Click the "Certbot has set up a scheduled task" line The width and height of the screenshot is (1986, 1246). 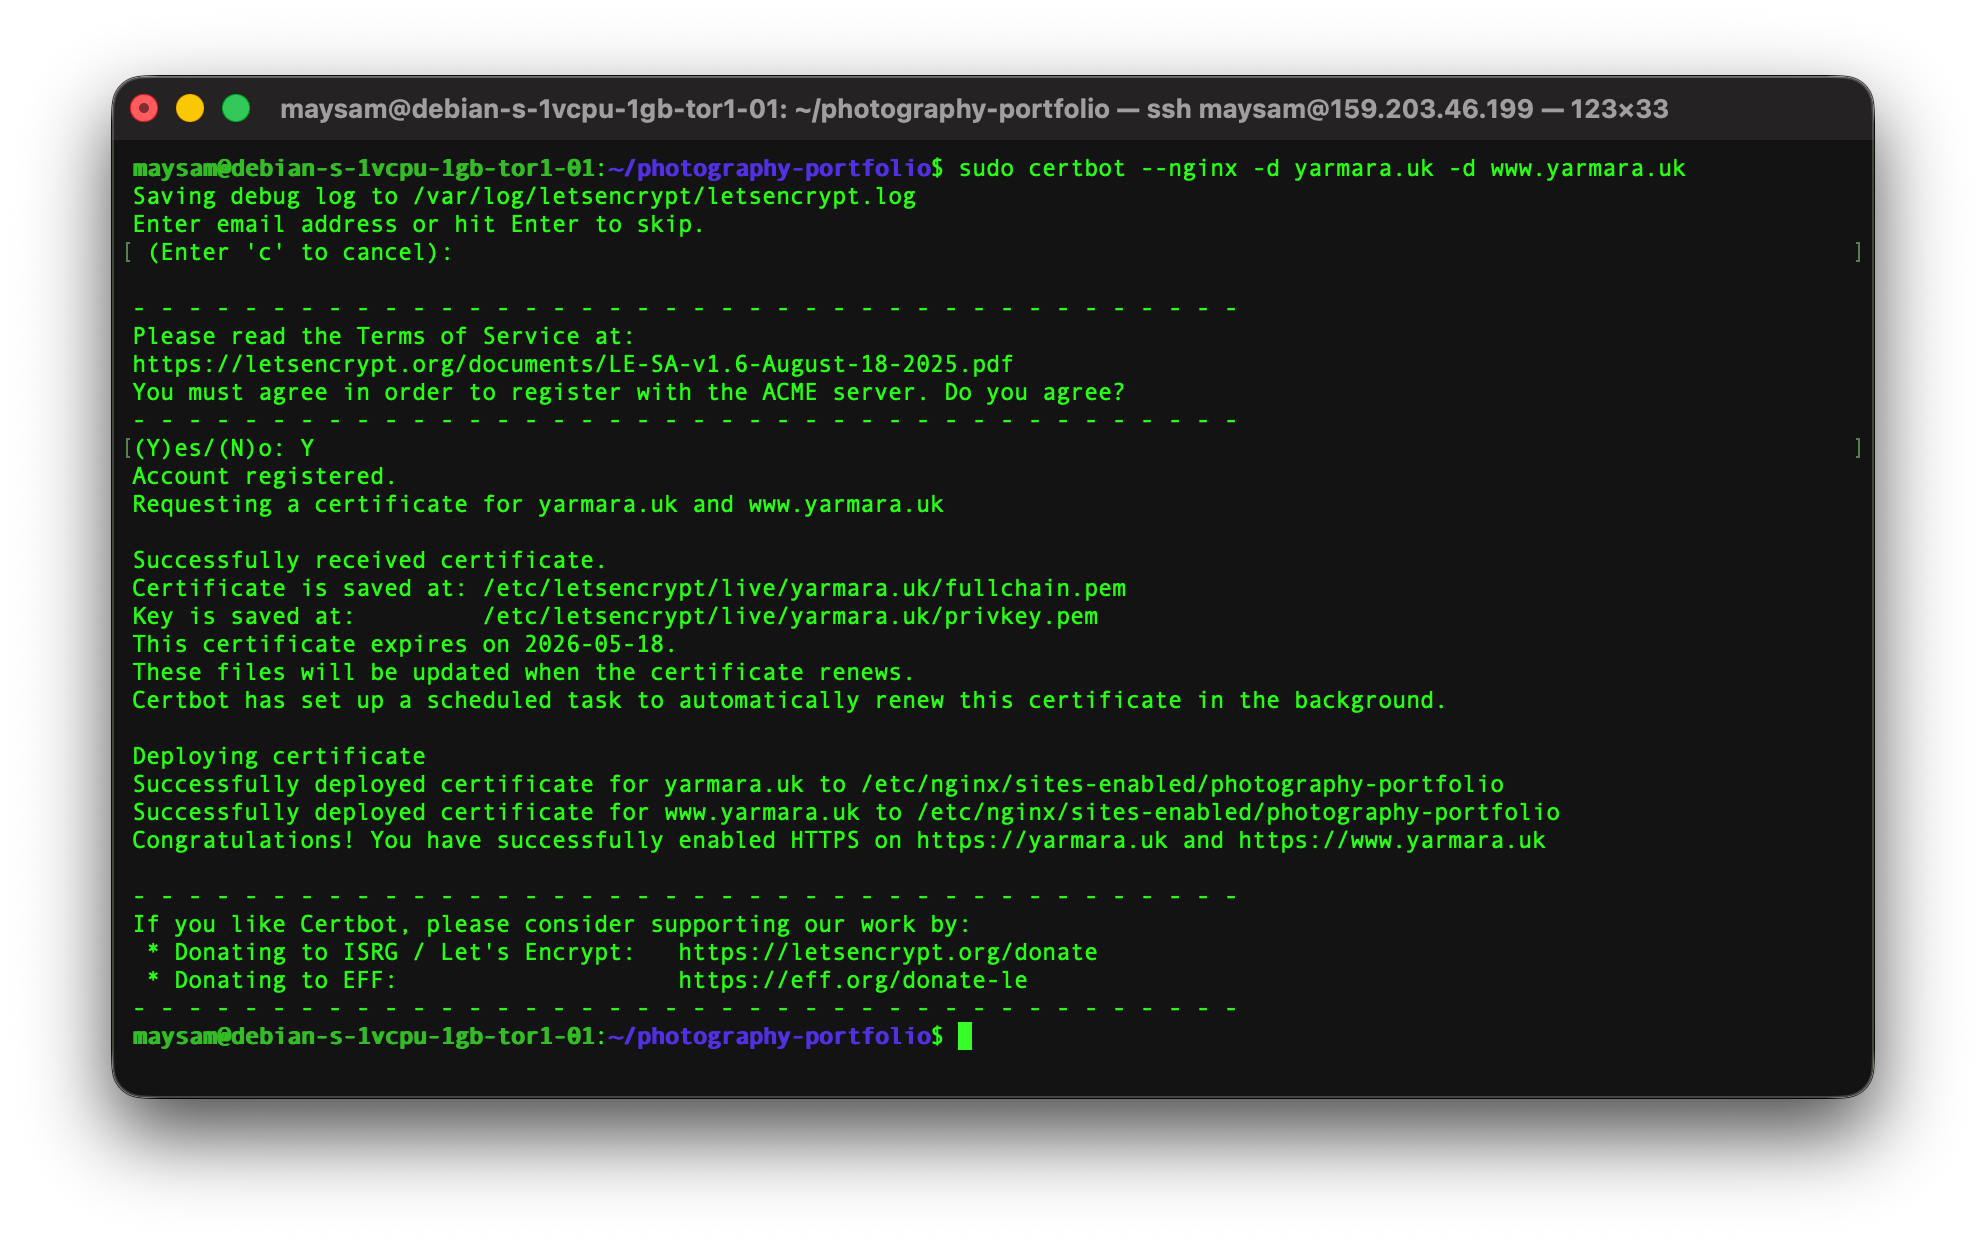click(x=789, y=700)
